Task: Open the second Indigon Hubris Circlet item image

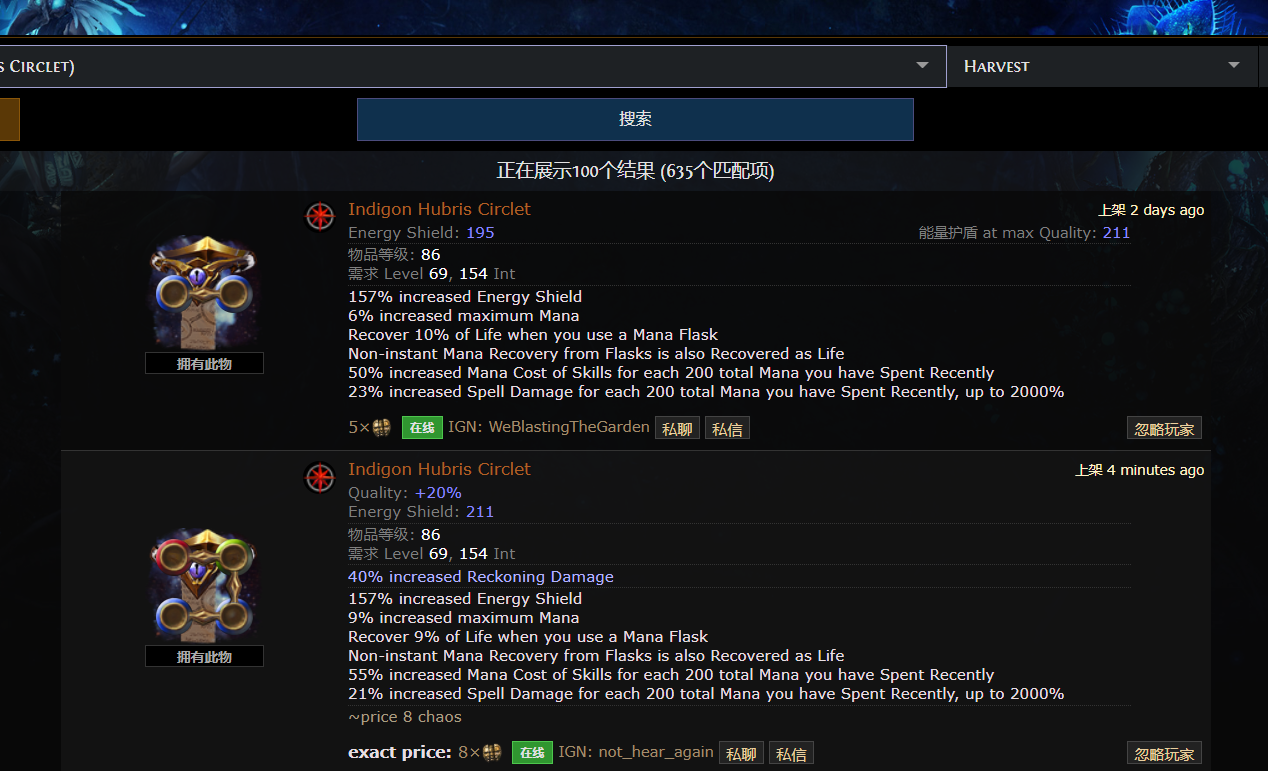Action: pos(204,586)
